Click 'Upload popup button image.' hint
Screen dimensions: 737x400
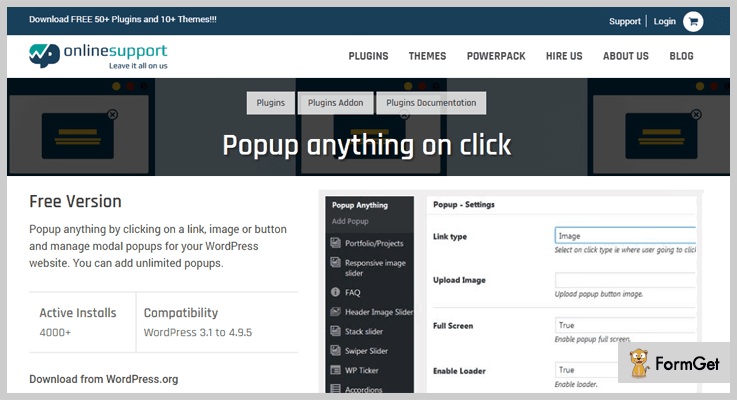(x=598, y=294)
